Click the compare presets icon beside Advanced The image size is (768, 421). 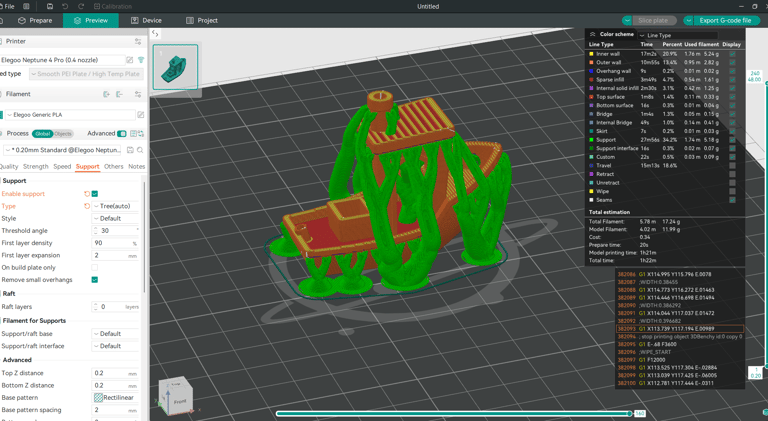[141, 133]
